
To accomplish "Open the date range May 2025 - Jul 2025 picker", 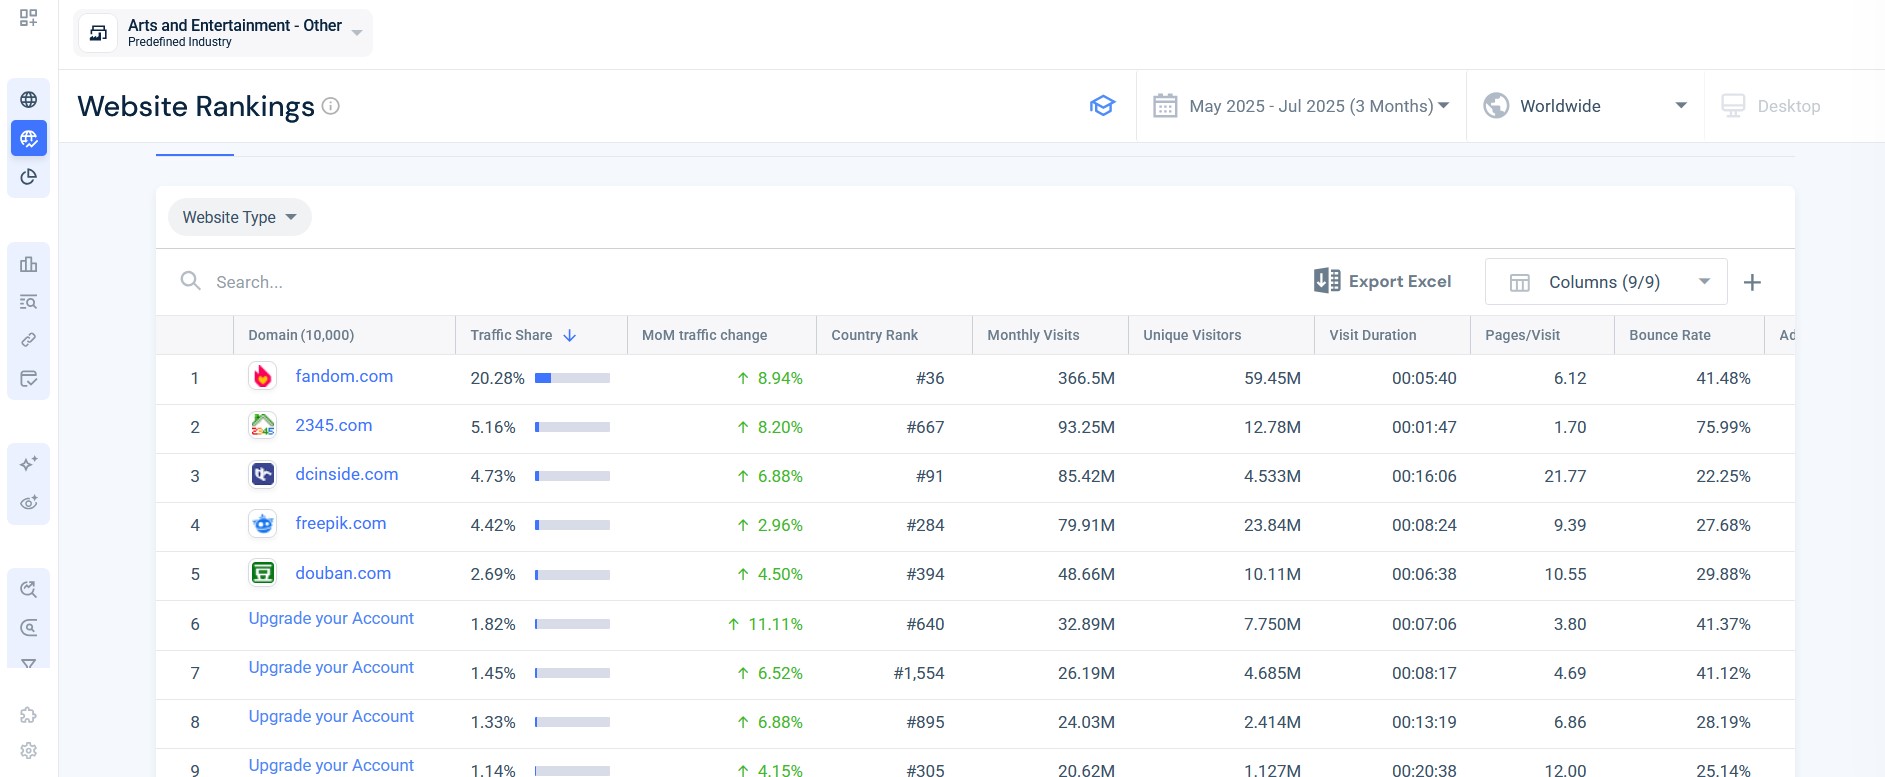I will pyautogui.click(x=1301, y=106).
